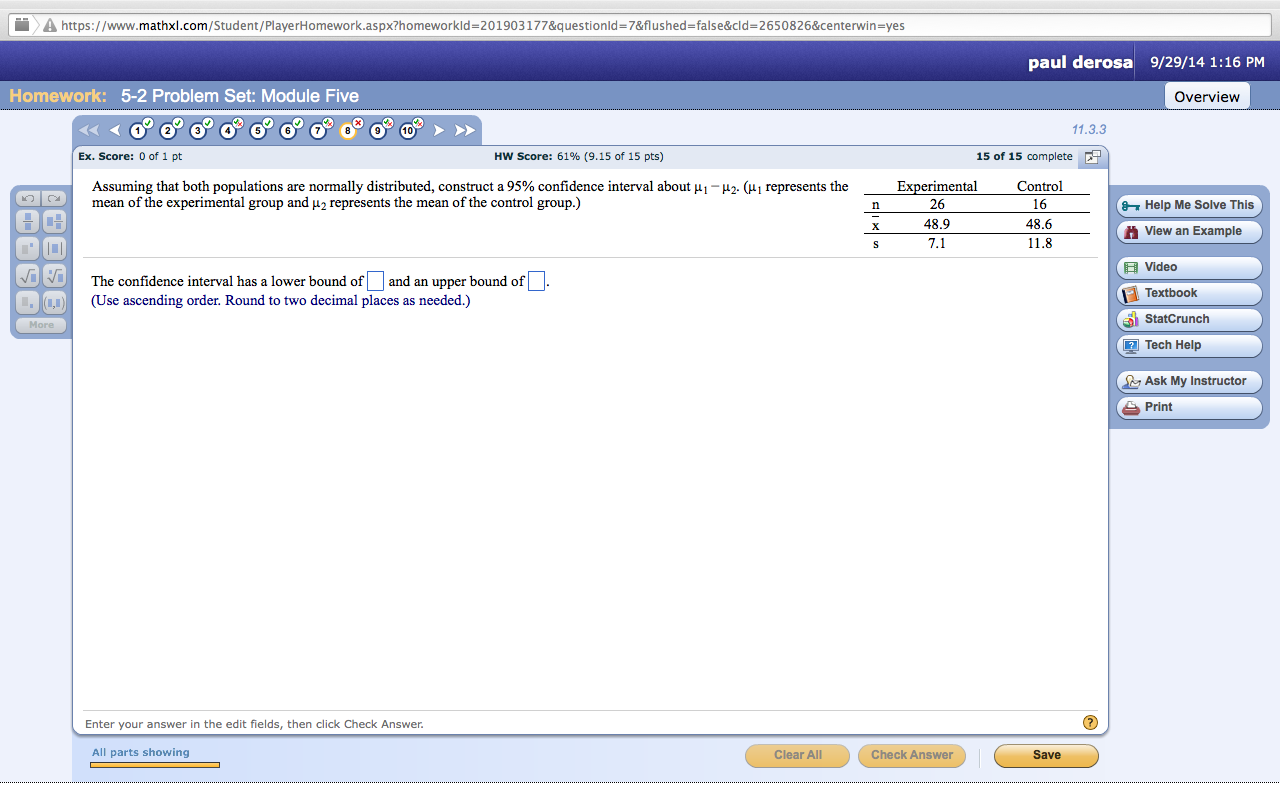
Task: Click Ask My Instructor
Action: point(1189,381)
